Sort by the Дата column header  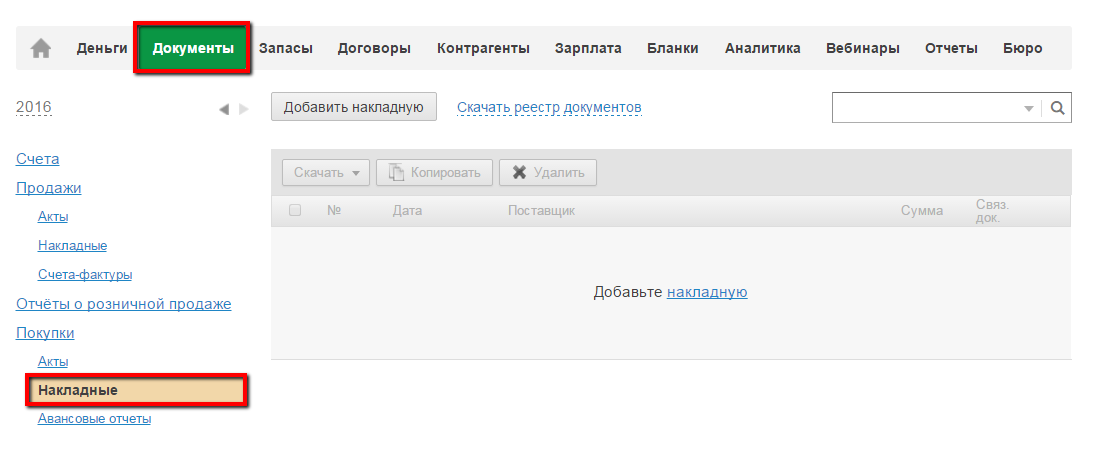pos(407,211)
